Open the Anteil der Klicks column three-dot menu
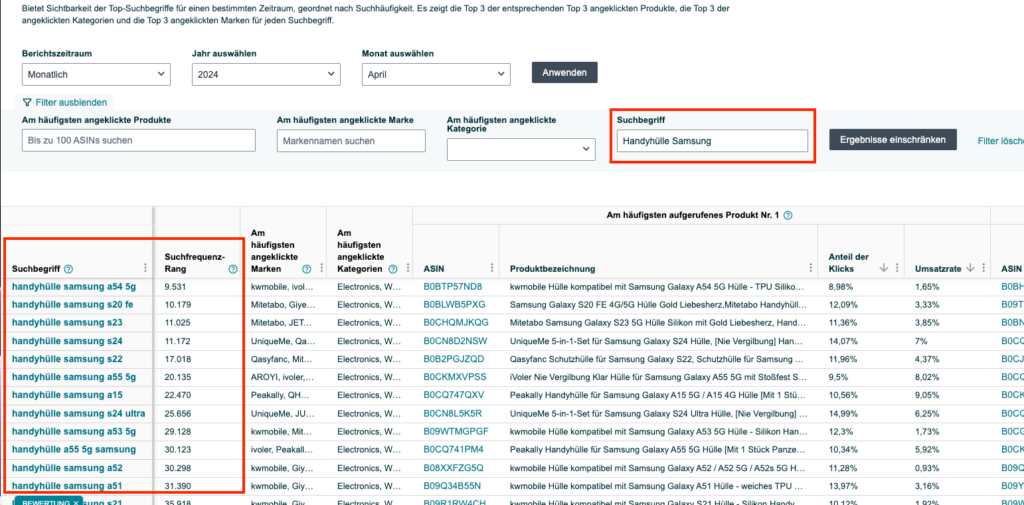This screenshot has height=505, width=1024. click(898, 268)
